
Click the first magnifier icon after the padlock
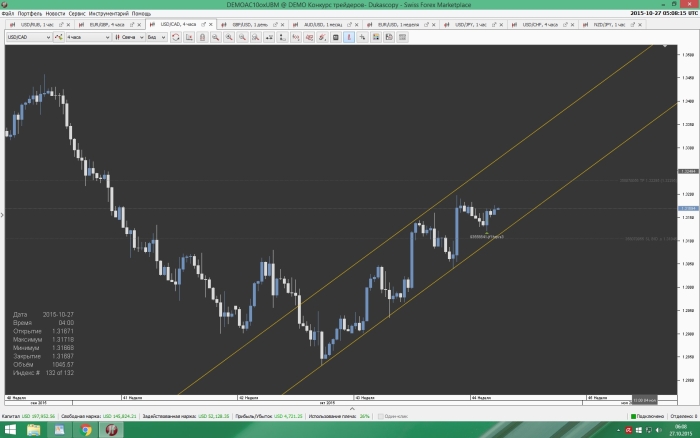pos(216,38)
